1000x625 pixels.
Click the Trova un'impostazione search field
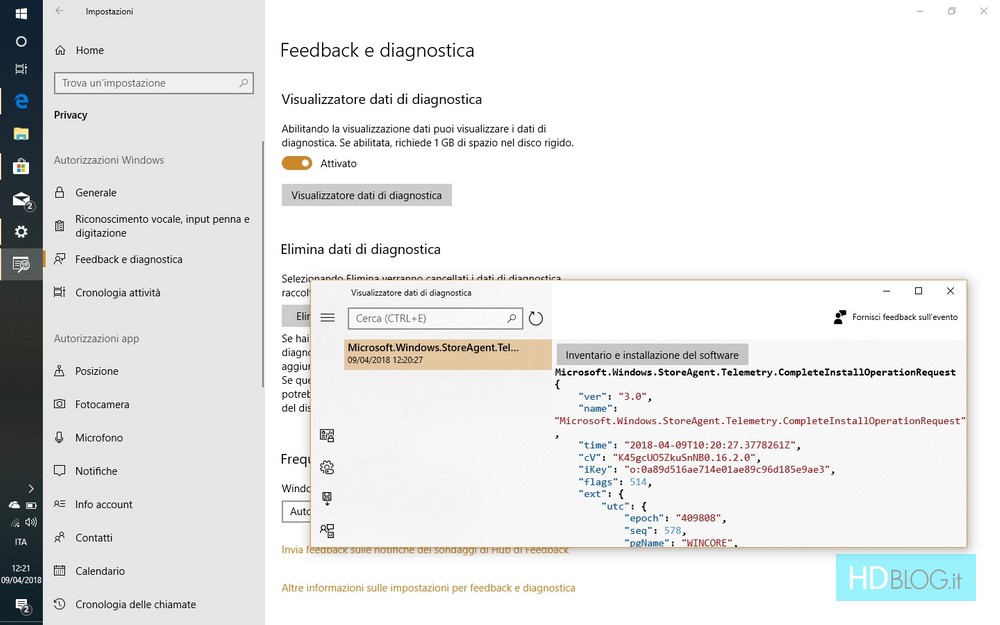click(x=153, y=83)
